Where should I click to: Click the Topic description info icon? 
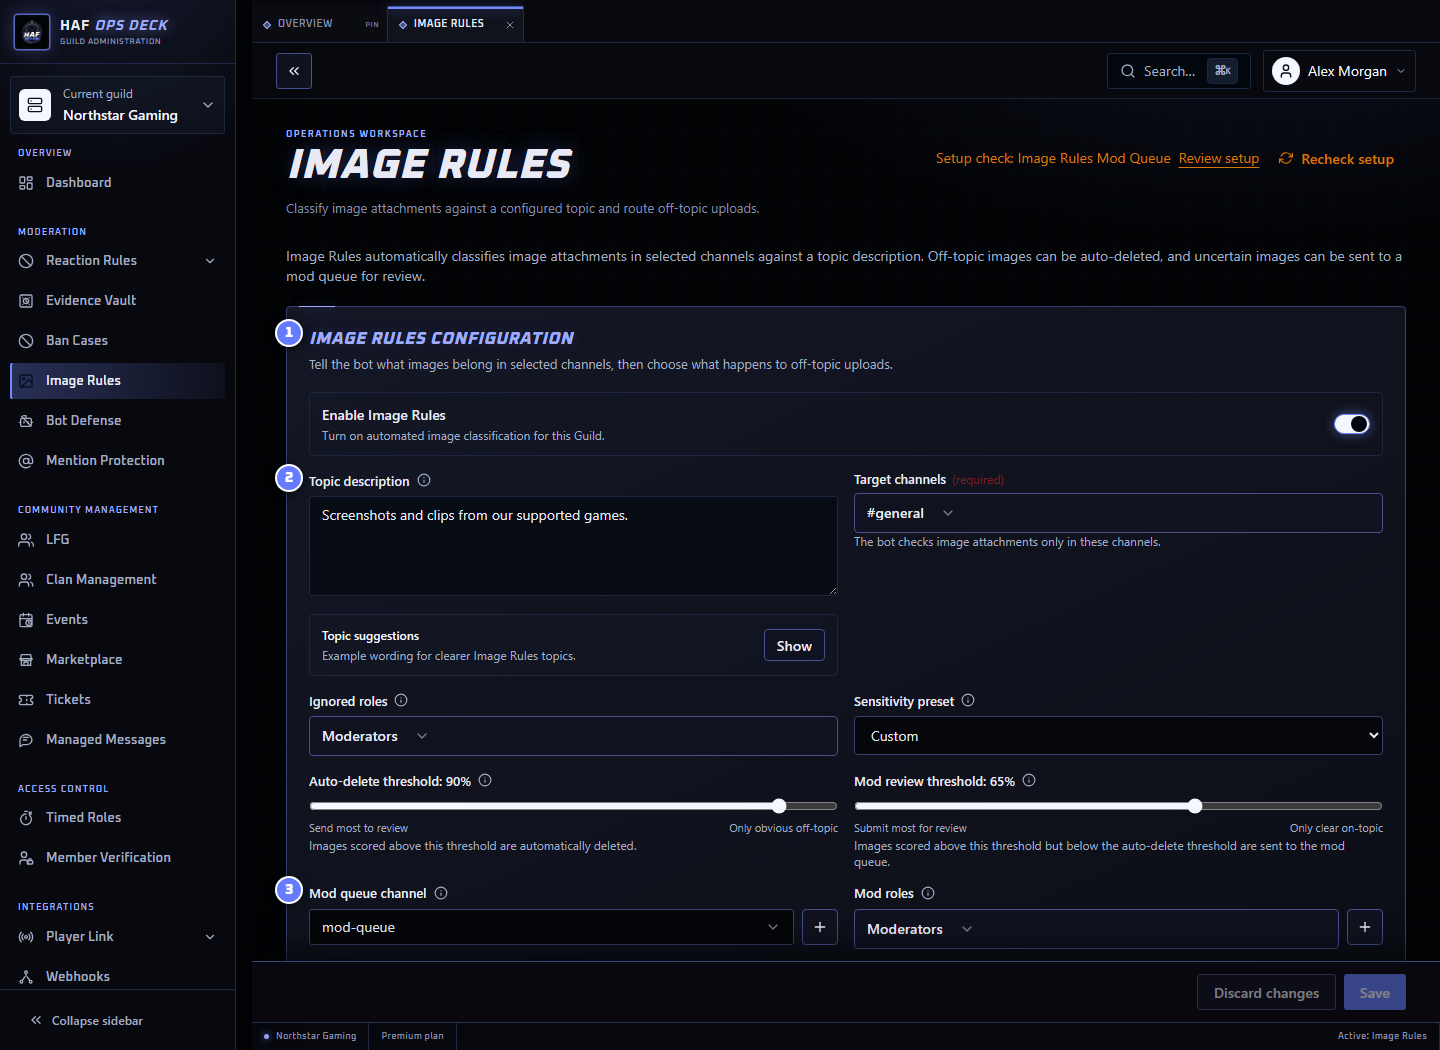coord(424,481)
